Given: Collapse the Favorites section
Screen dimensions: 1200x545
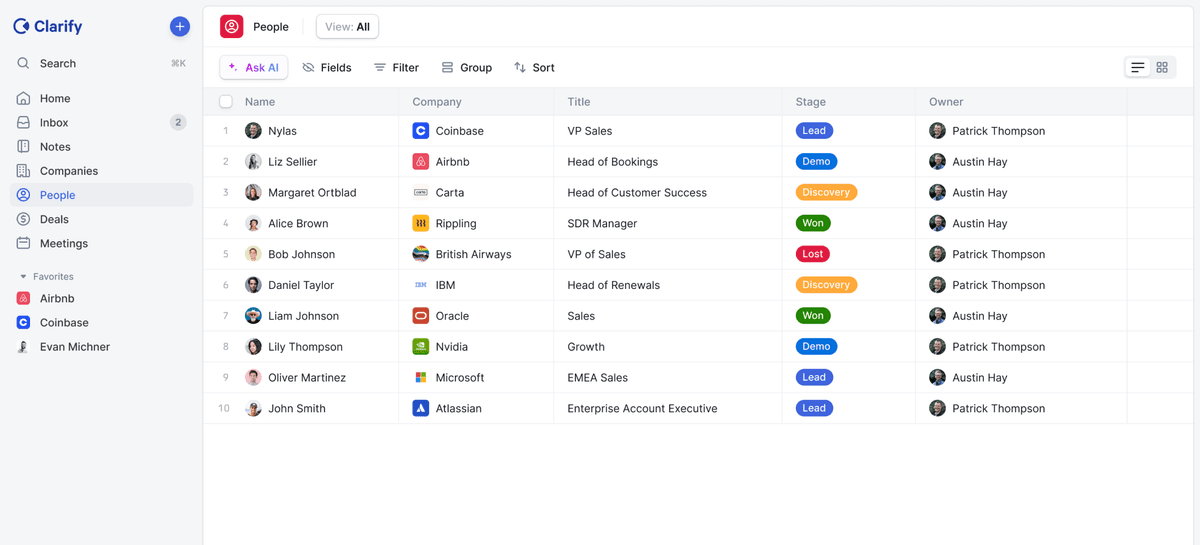Looking at the screenshot, I should [x=23, y=277].
